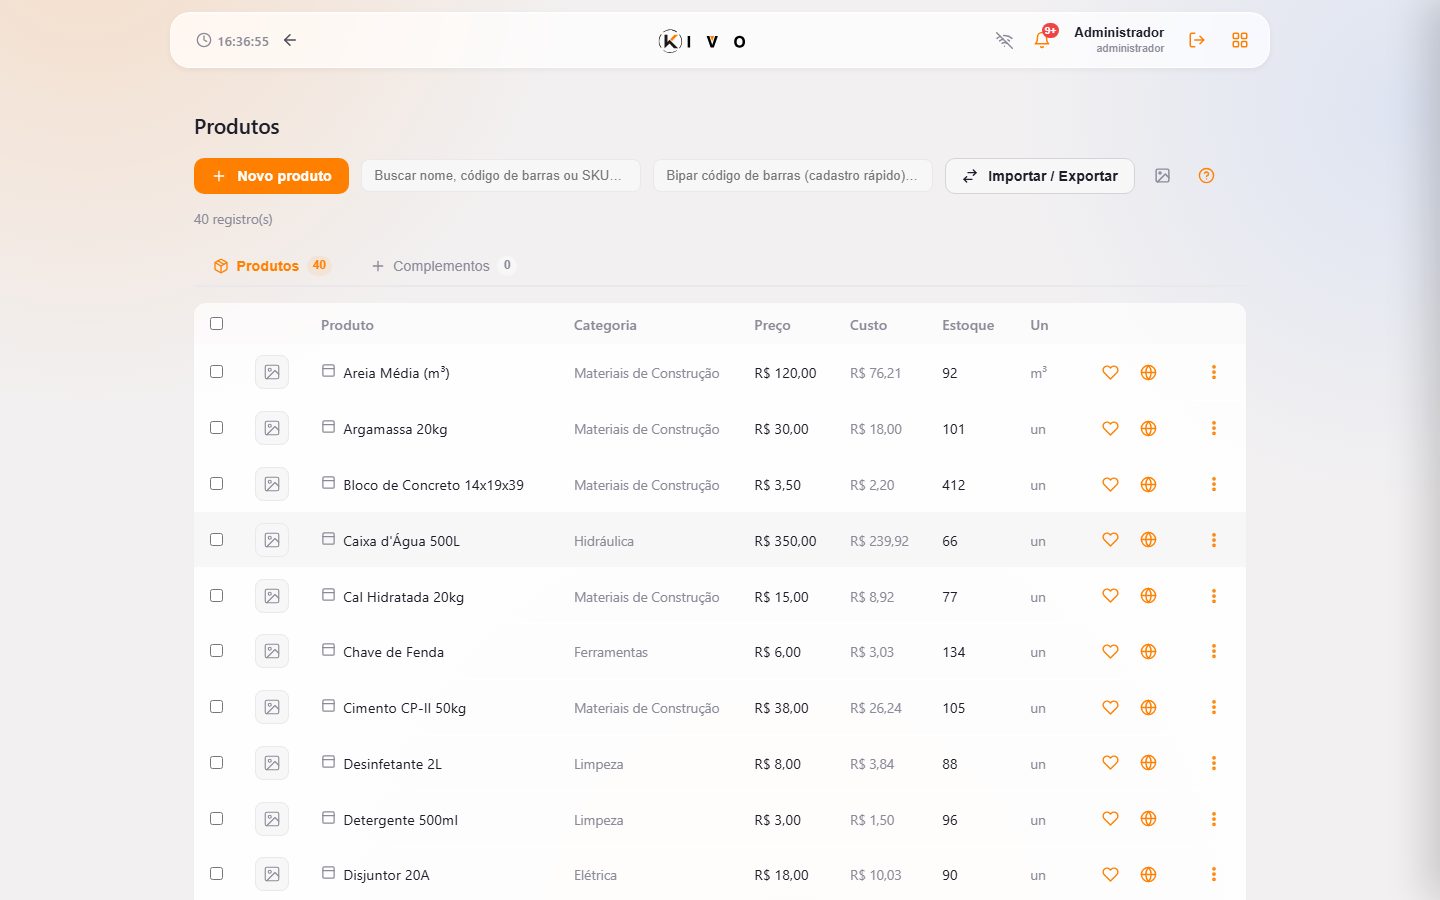This screenshot has height=900, width=1440.
Task: Click the logout icon beside Administrador
Action: 1197,40
